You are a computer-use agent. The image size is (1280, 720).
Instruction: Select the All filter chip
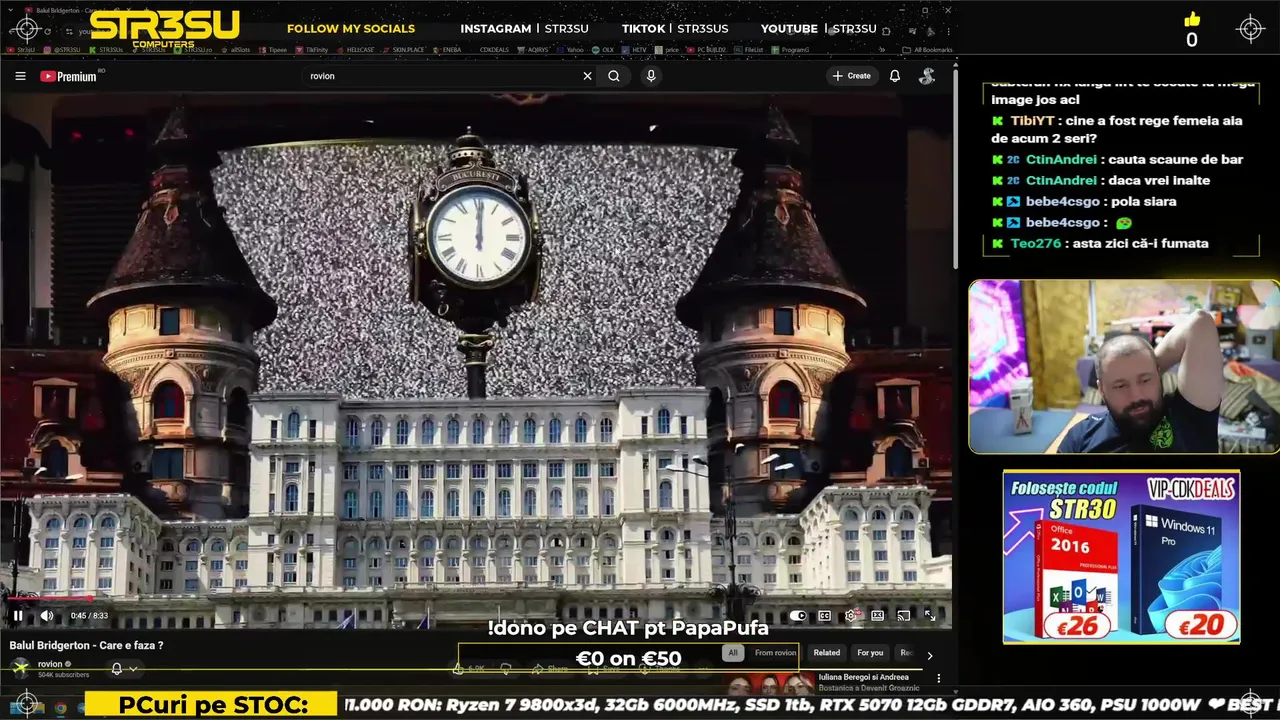click(x=733, y=653)
